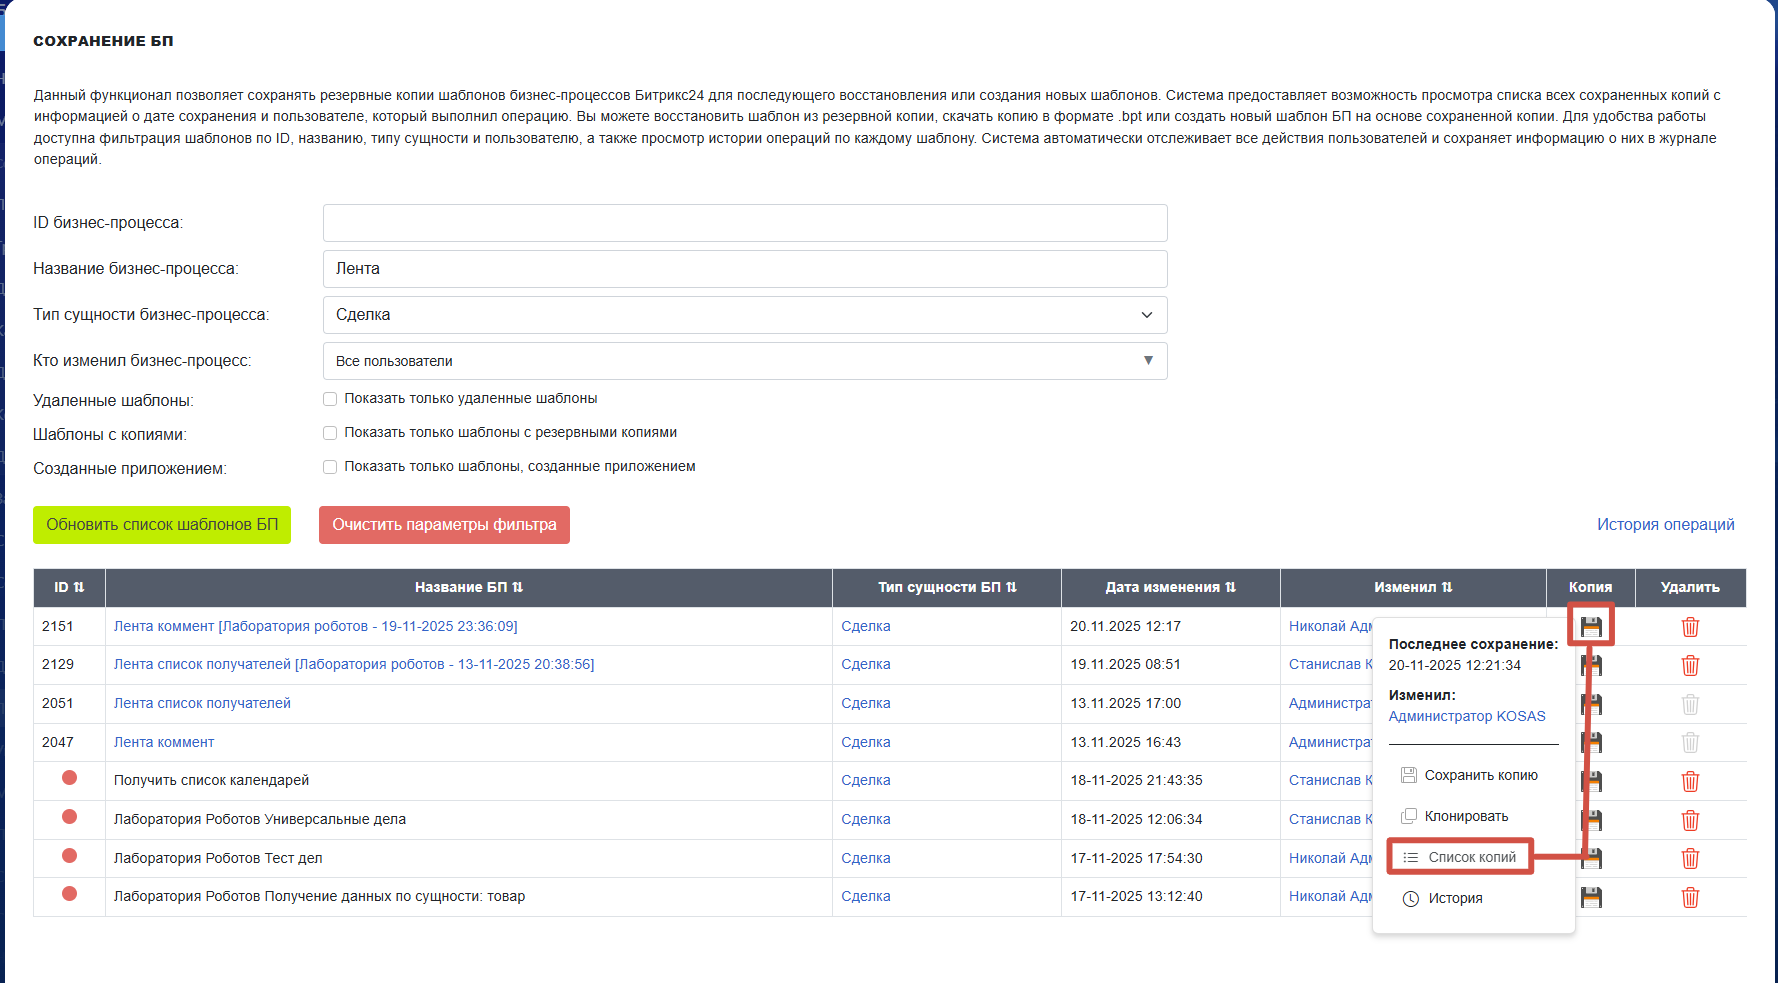The height and width of the screenshot is (983, 1778).
Task: Open Лента коммент link in row 2047
Action: tap(164, 742)
